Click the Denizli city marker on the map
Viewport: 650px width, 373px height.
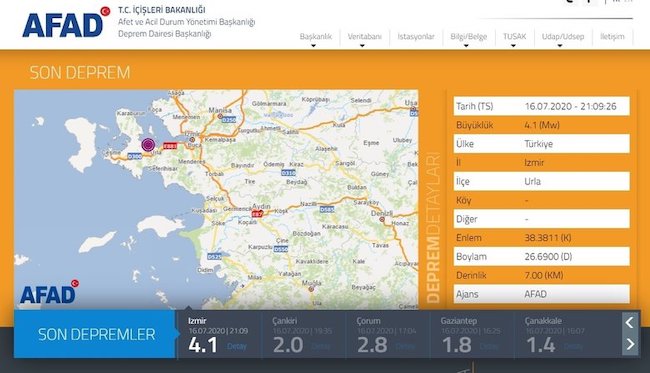point(382,219)
